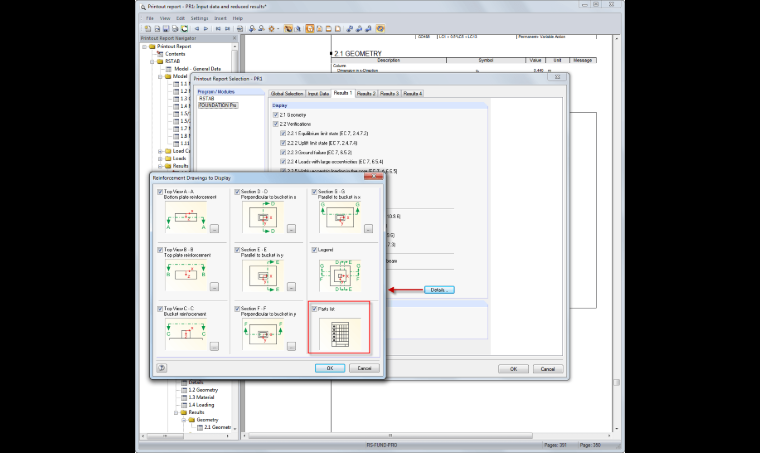The height and width of the screenshot is (453, 760).
Task: Open settings button for Top View B-B drawing
Action: (x=215, y=287)
